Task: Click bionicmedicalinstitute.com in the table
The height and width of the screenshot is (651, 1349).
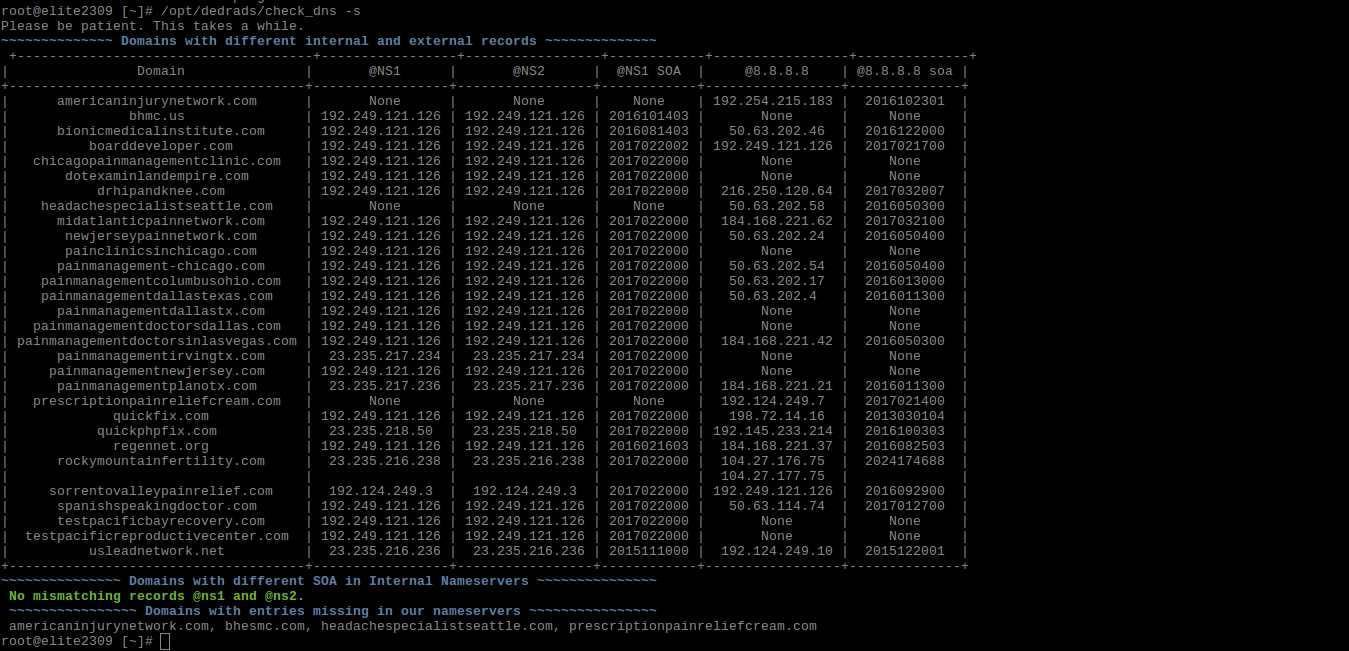Action: [x=160, y=131]
